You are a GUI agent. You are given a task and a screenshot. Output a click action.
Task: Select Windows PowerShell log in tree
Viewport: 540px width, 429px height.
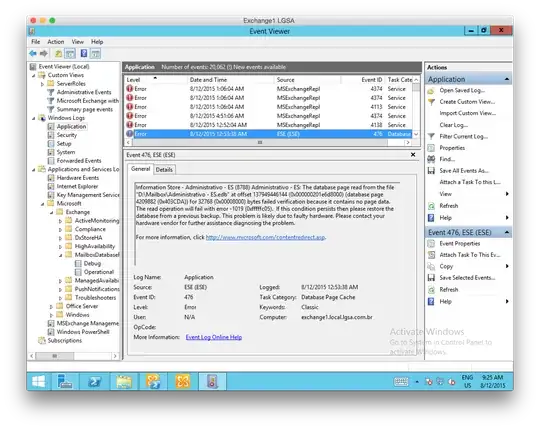(x=83, y=332)
